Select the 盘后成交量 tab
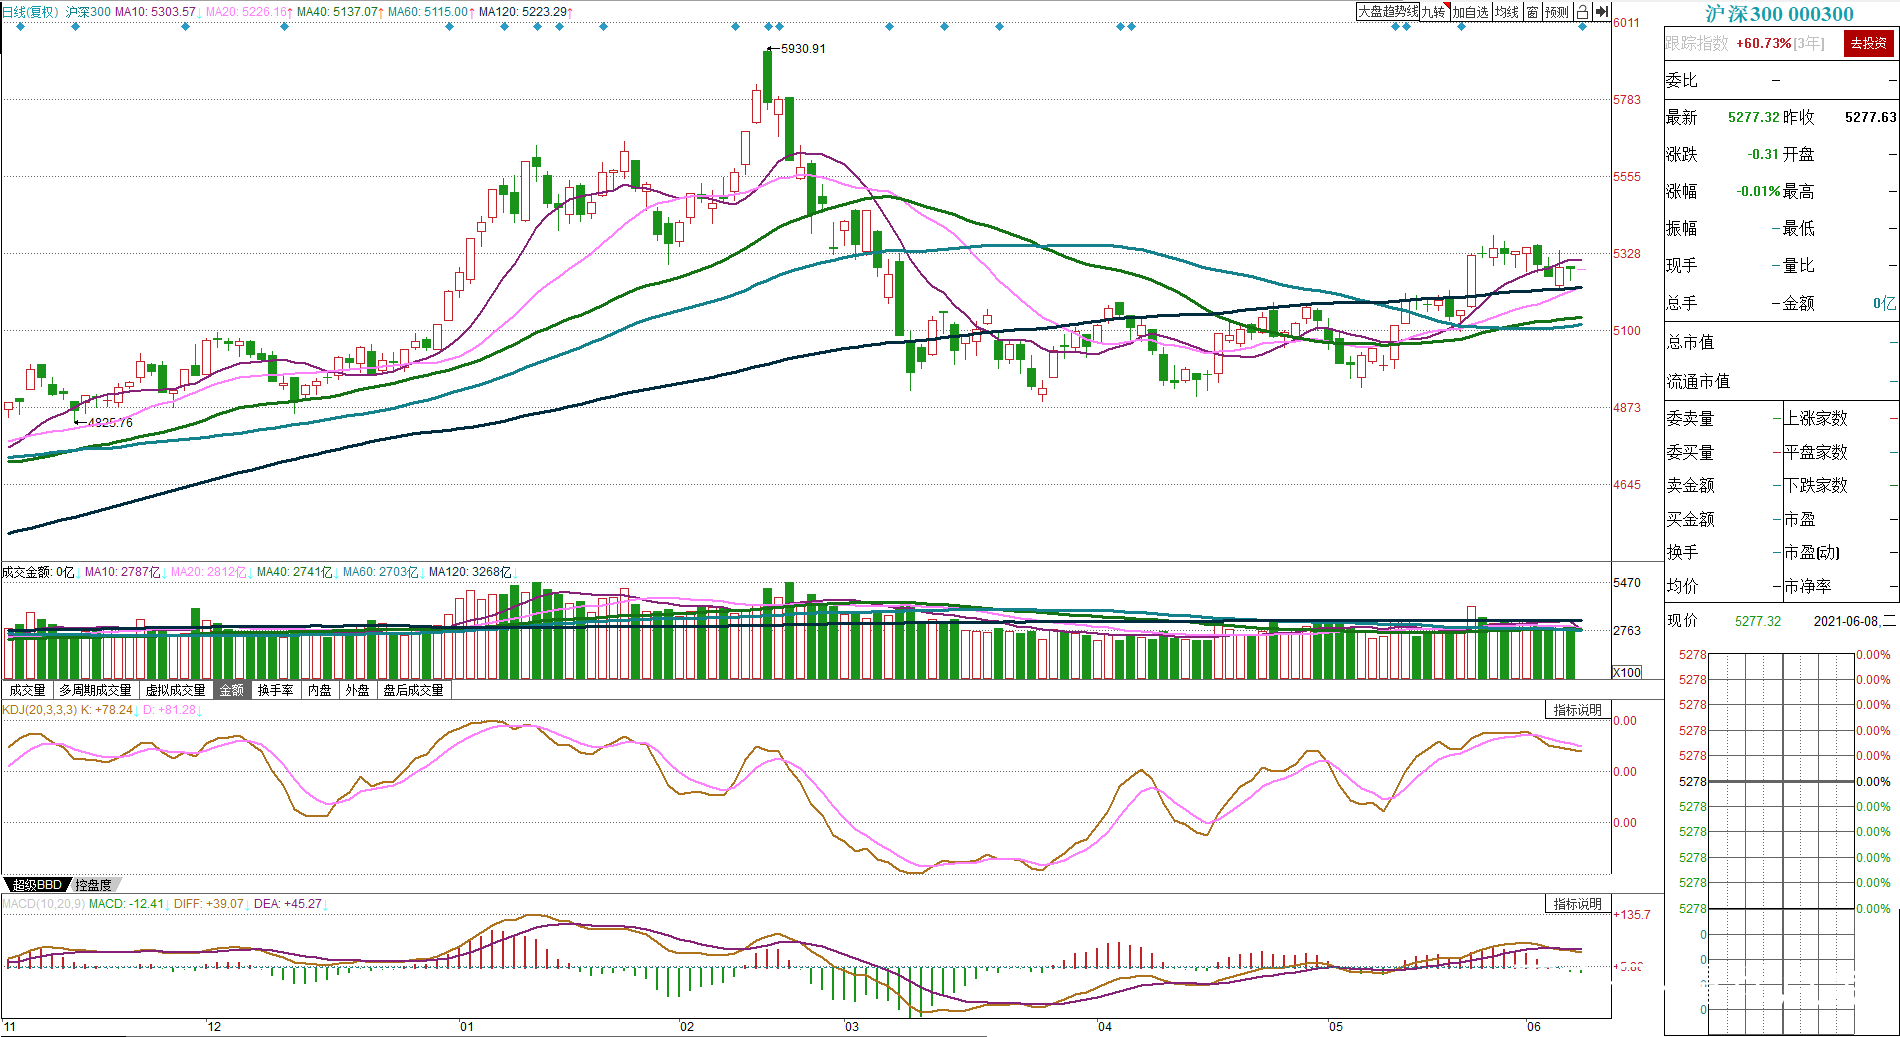This screenshot has height=1037, width=1900. pos(414,690)
